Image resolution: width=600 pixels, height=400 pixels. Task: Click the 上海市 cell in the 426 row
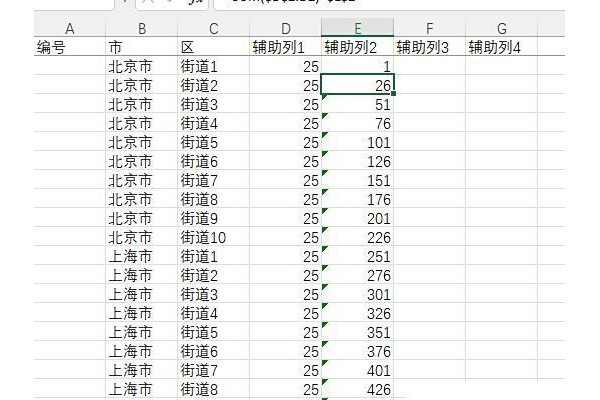142,389
